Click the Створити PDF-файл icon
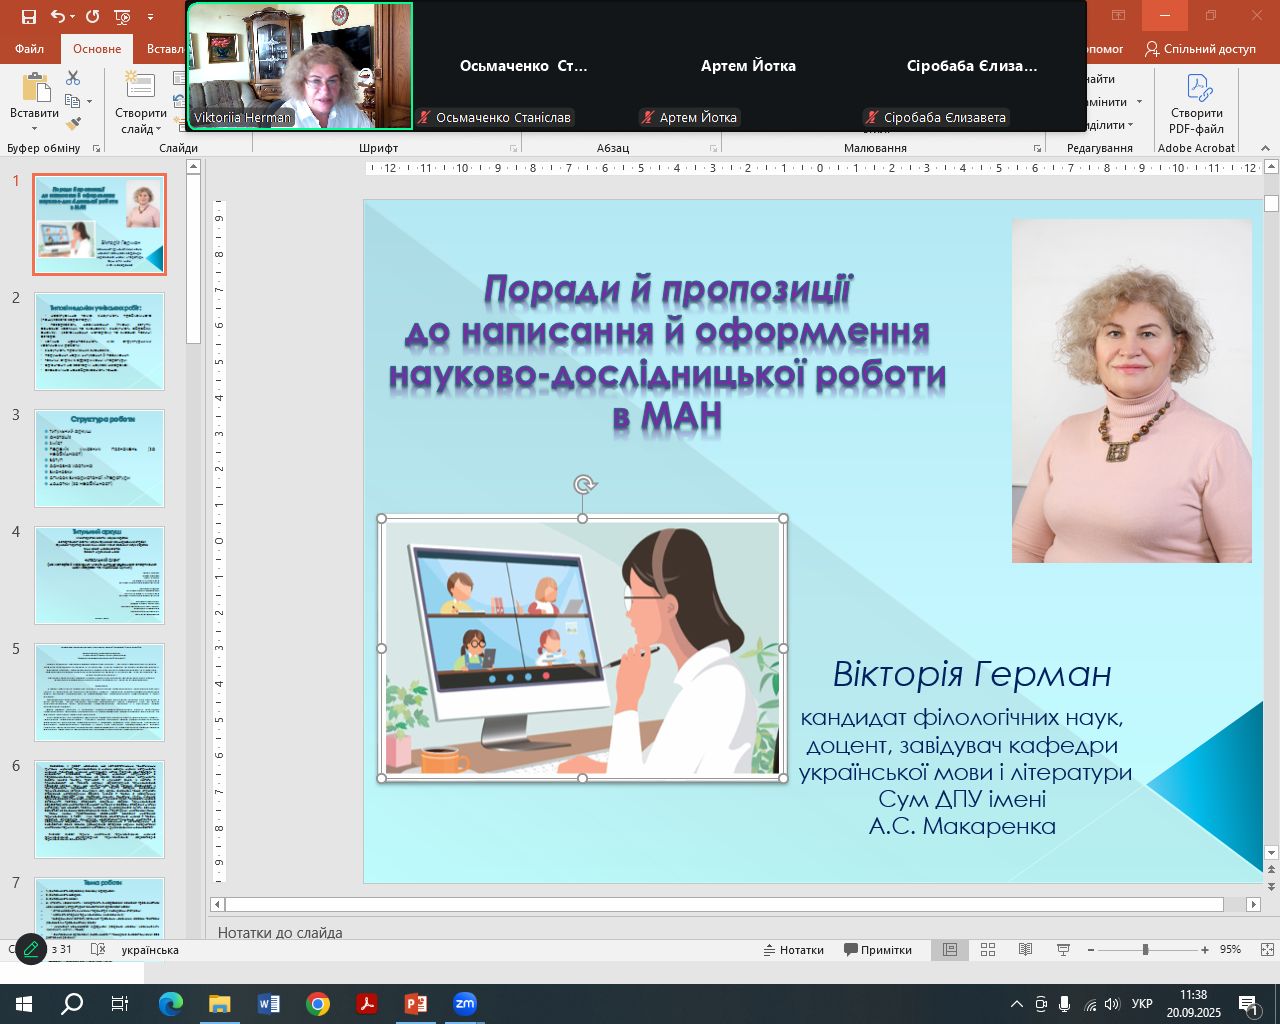1280x1024 pixels. click(1197, 90)
